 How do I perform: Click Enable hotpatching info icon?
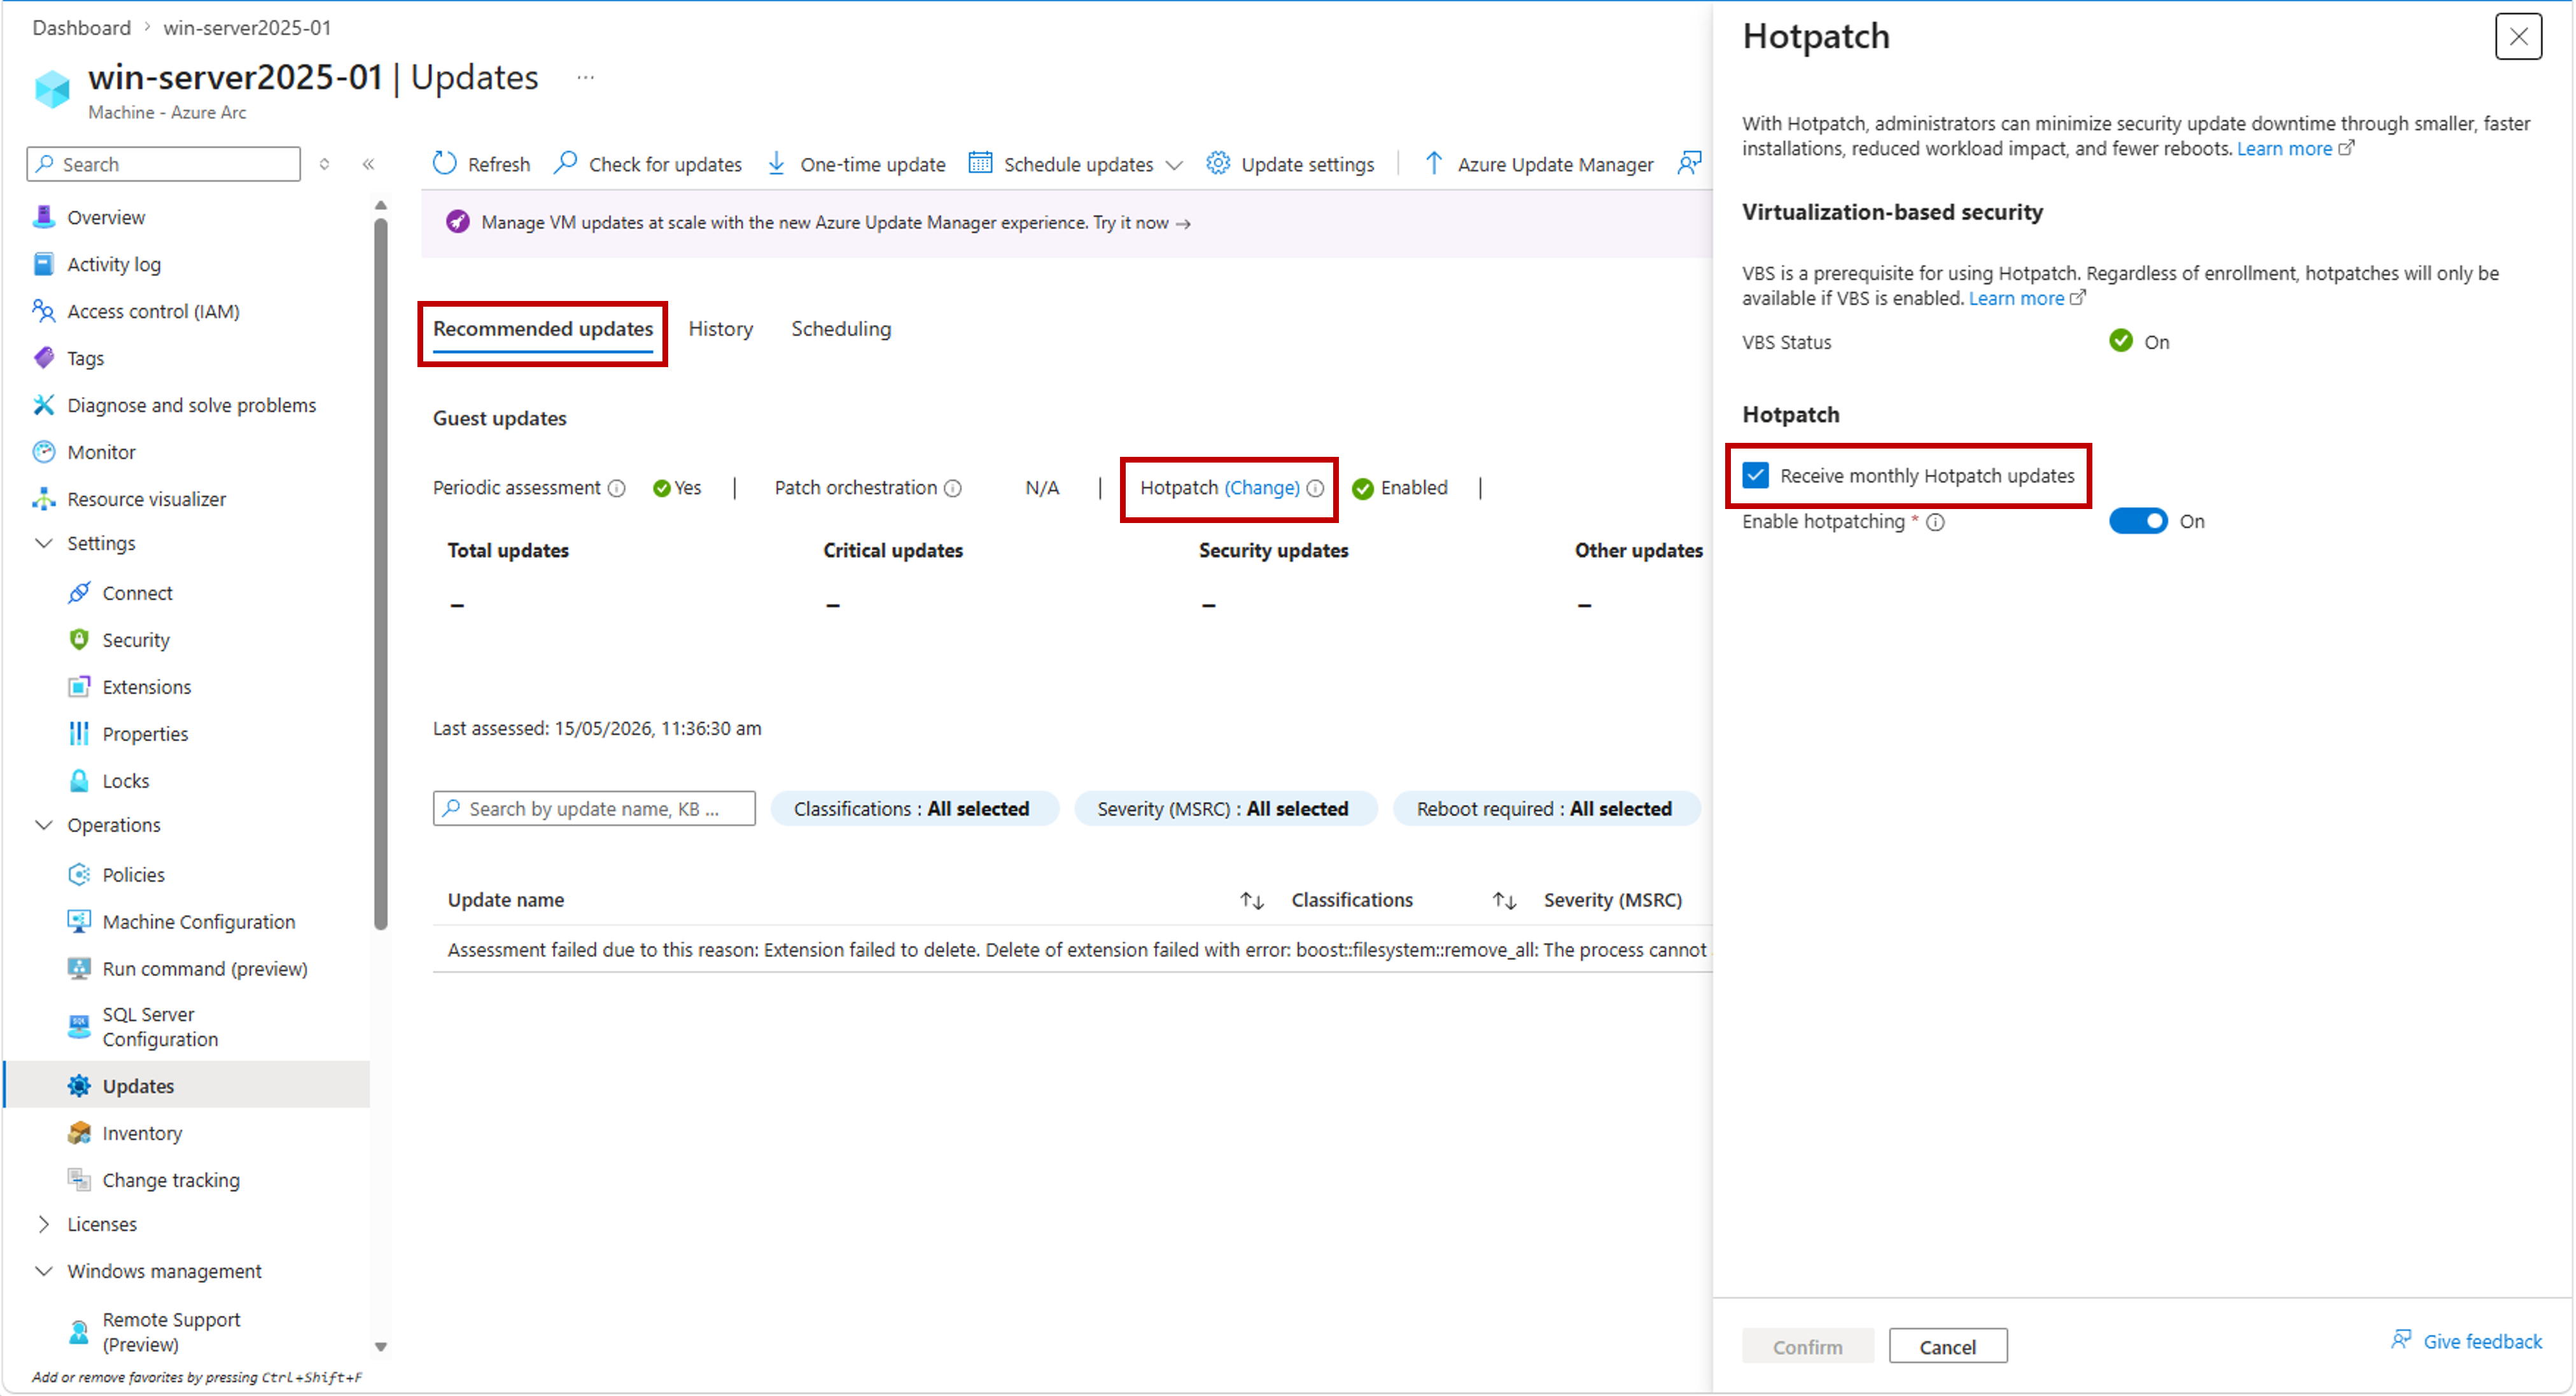click(x=1936, y=522)
